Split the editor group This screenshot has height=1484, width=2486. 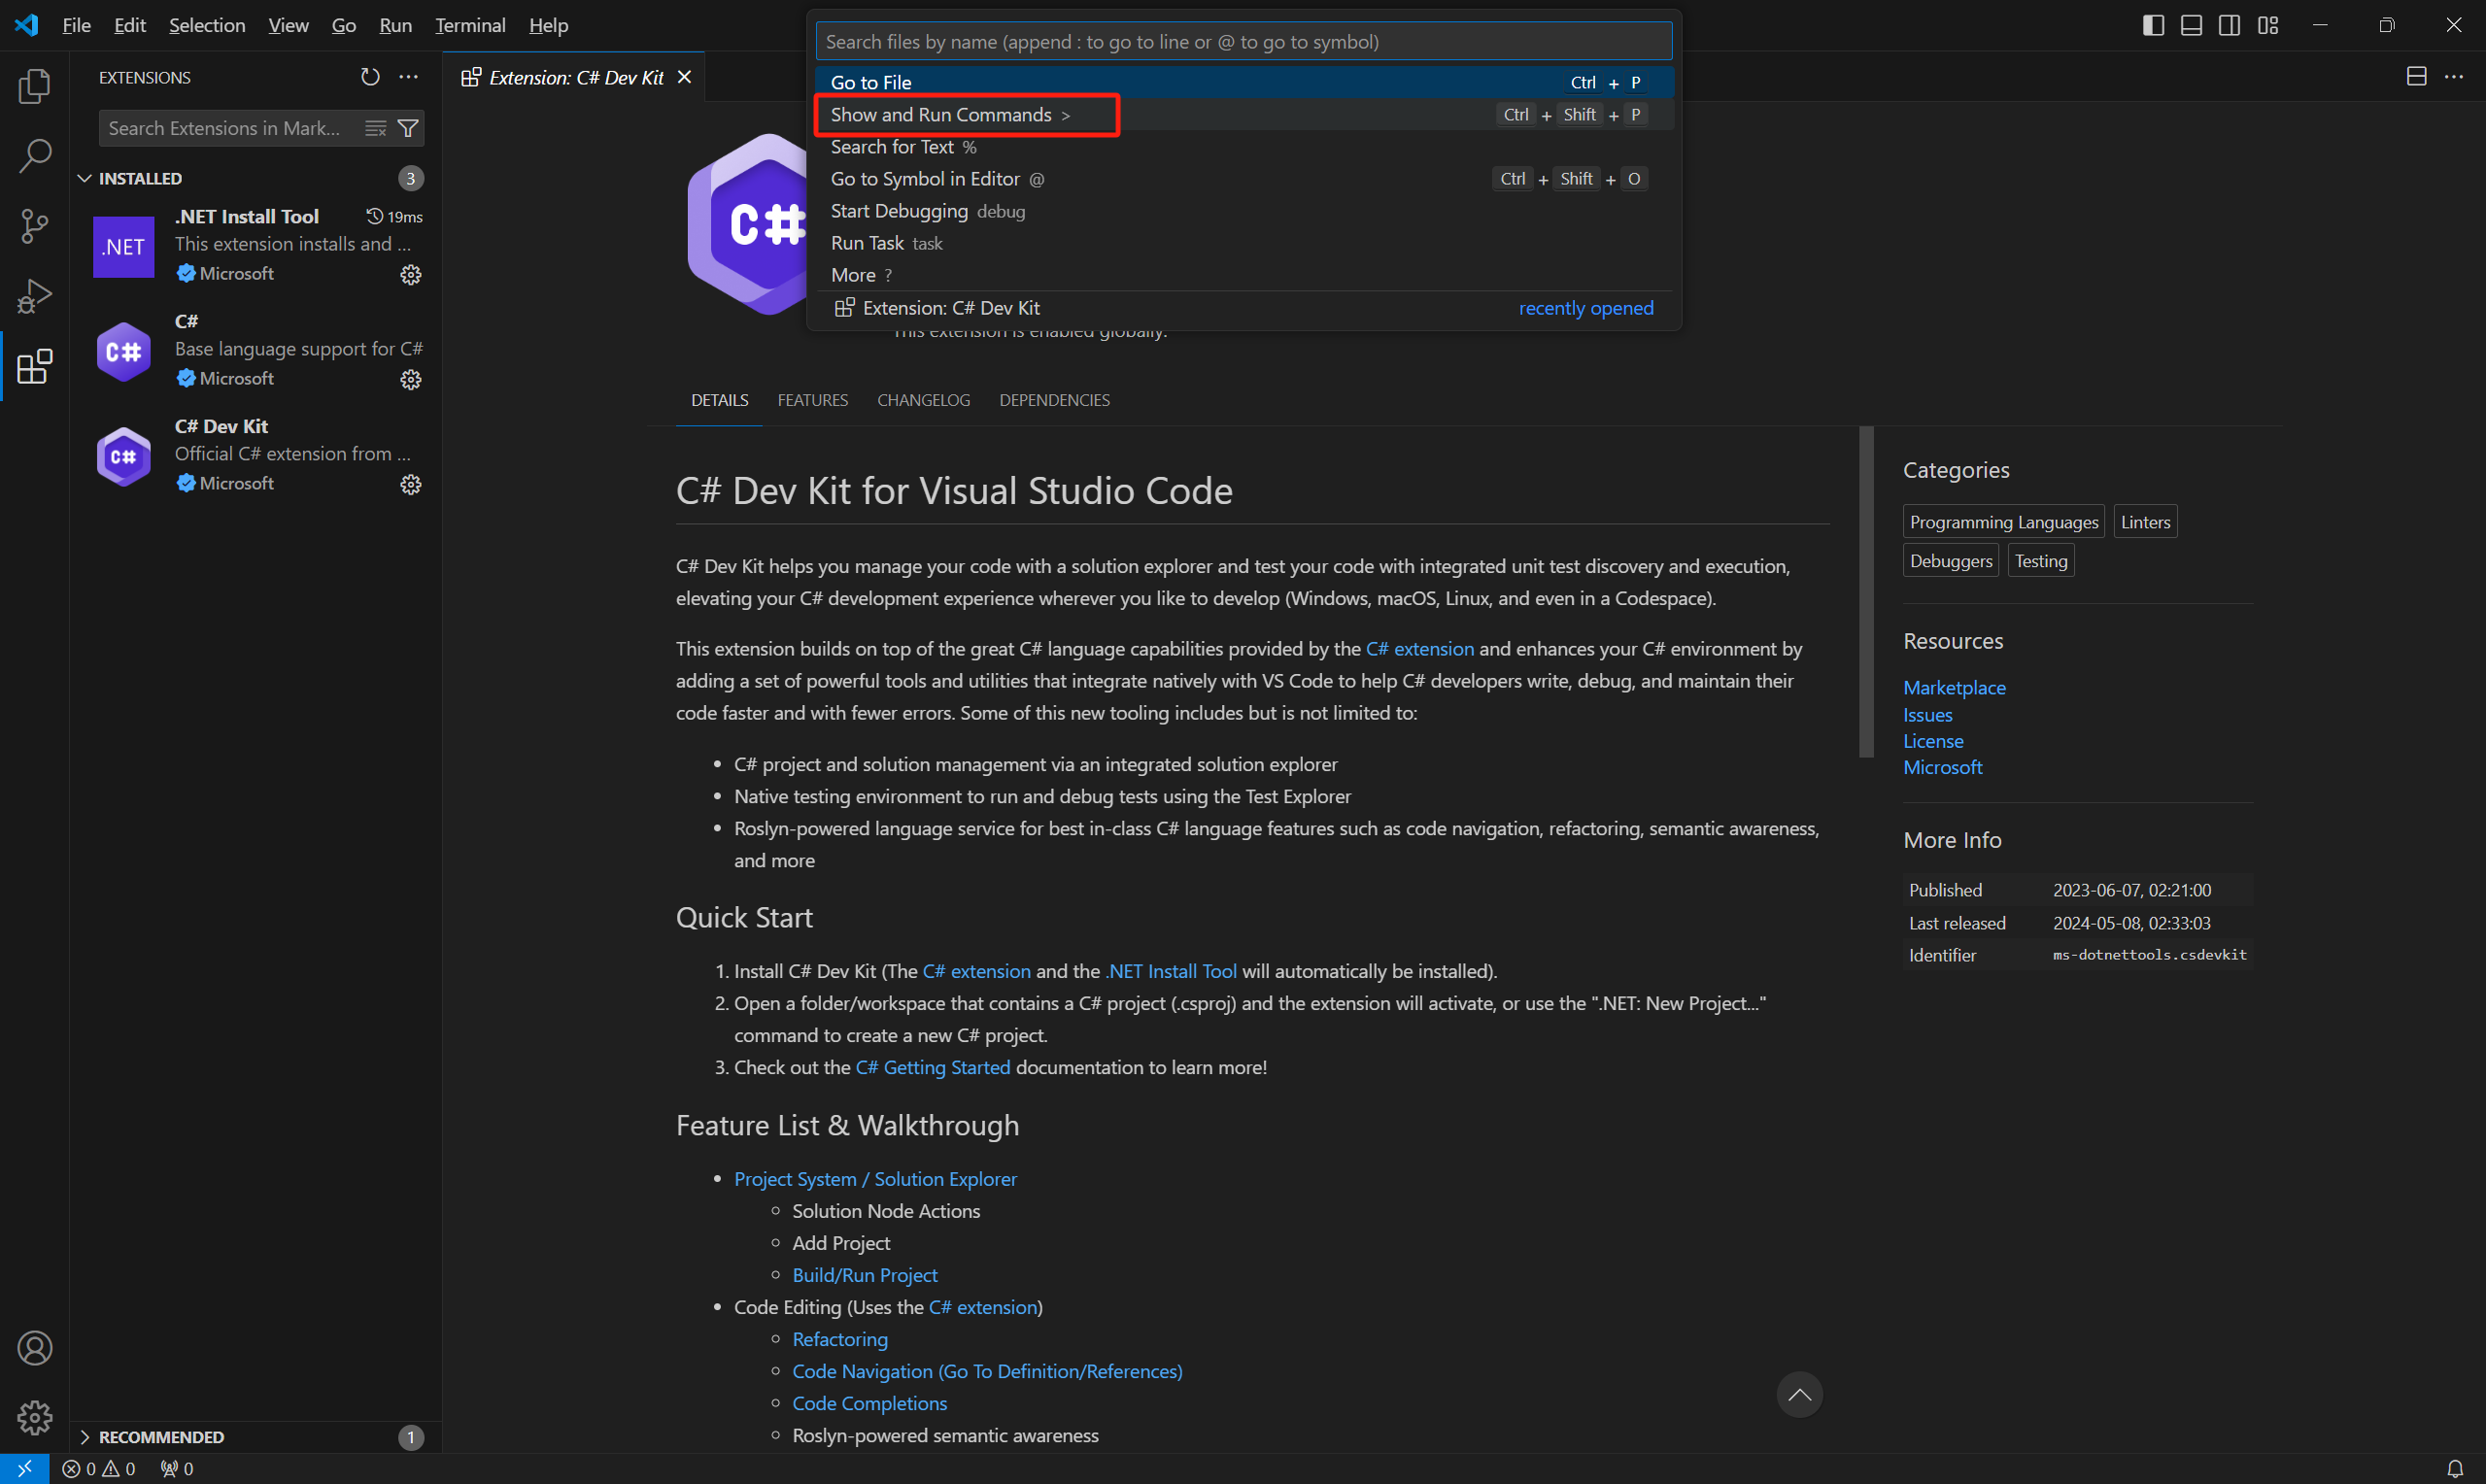2416,77
